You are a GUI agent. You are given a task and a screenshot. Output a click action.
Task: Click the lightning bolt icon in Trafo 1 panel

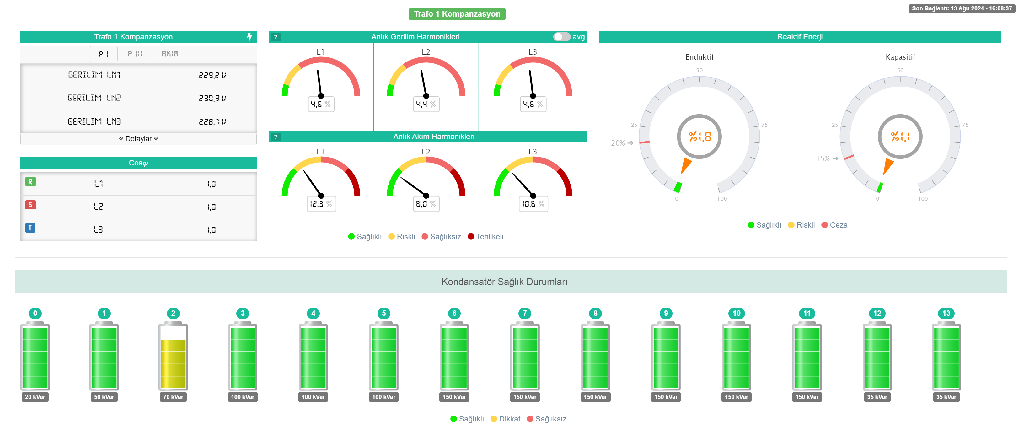(250, 37)
